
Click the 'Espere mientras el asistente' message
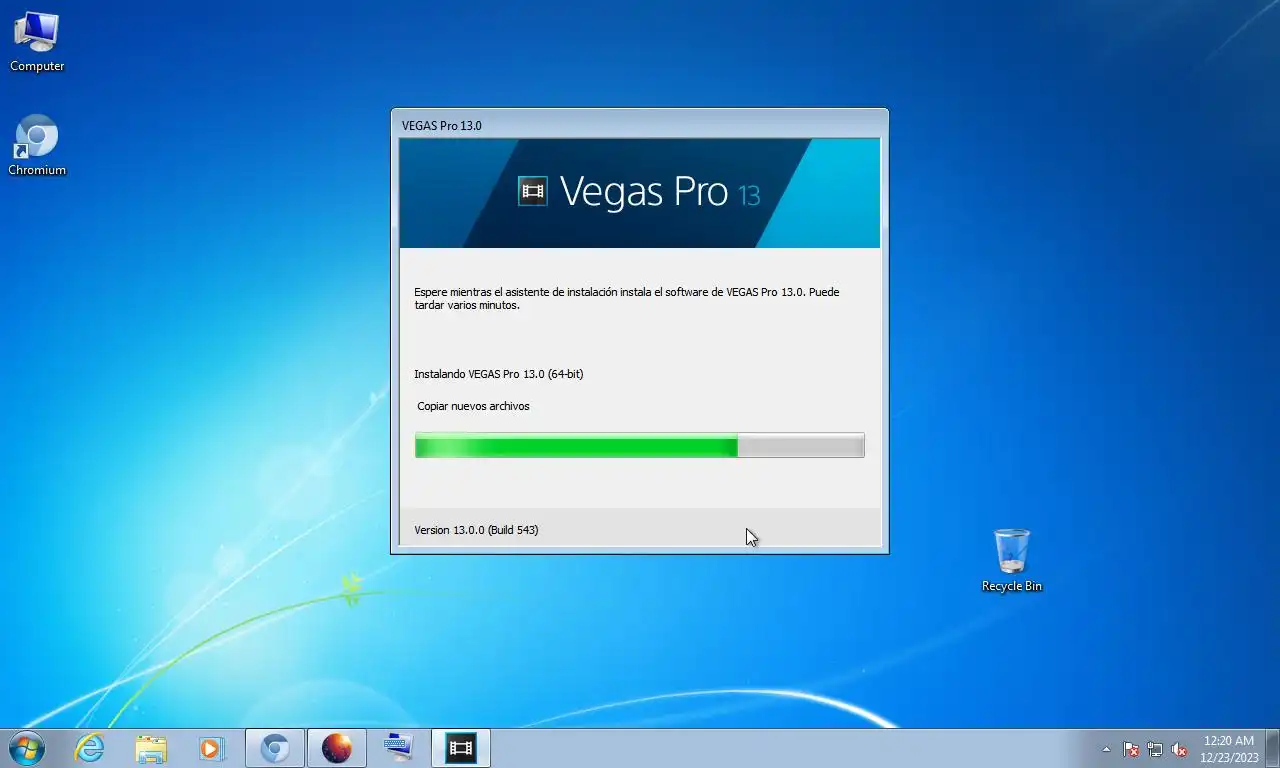(627, 299)
